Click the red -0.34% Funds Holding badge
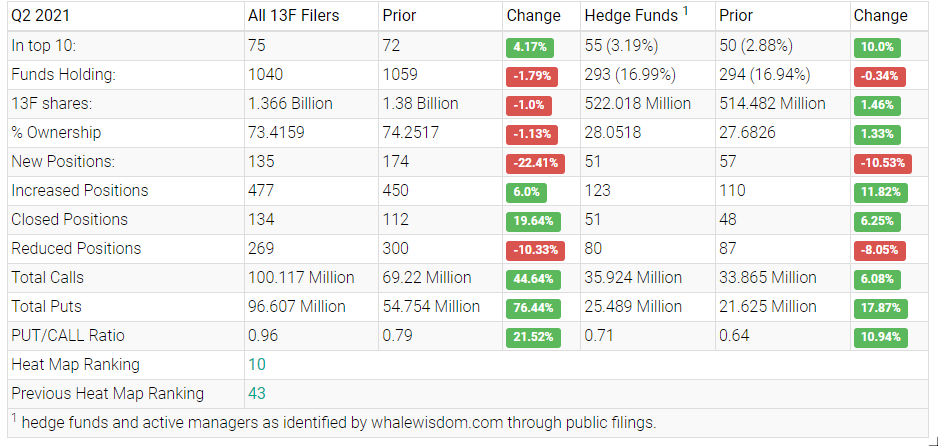This screenshot has width=938, height=446. (x=880, y=76)
